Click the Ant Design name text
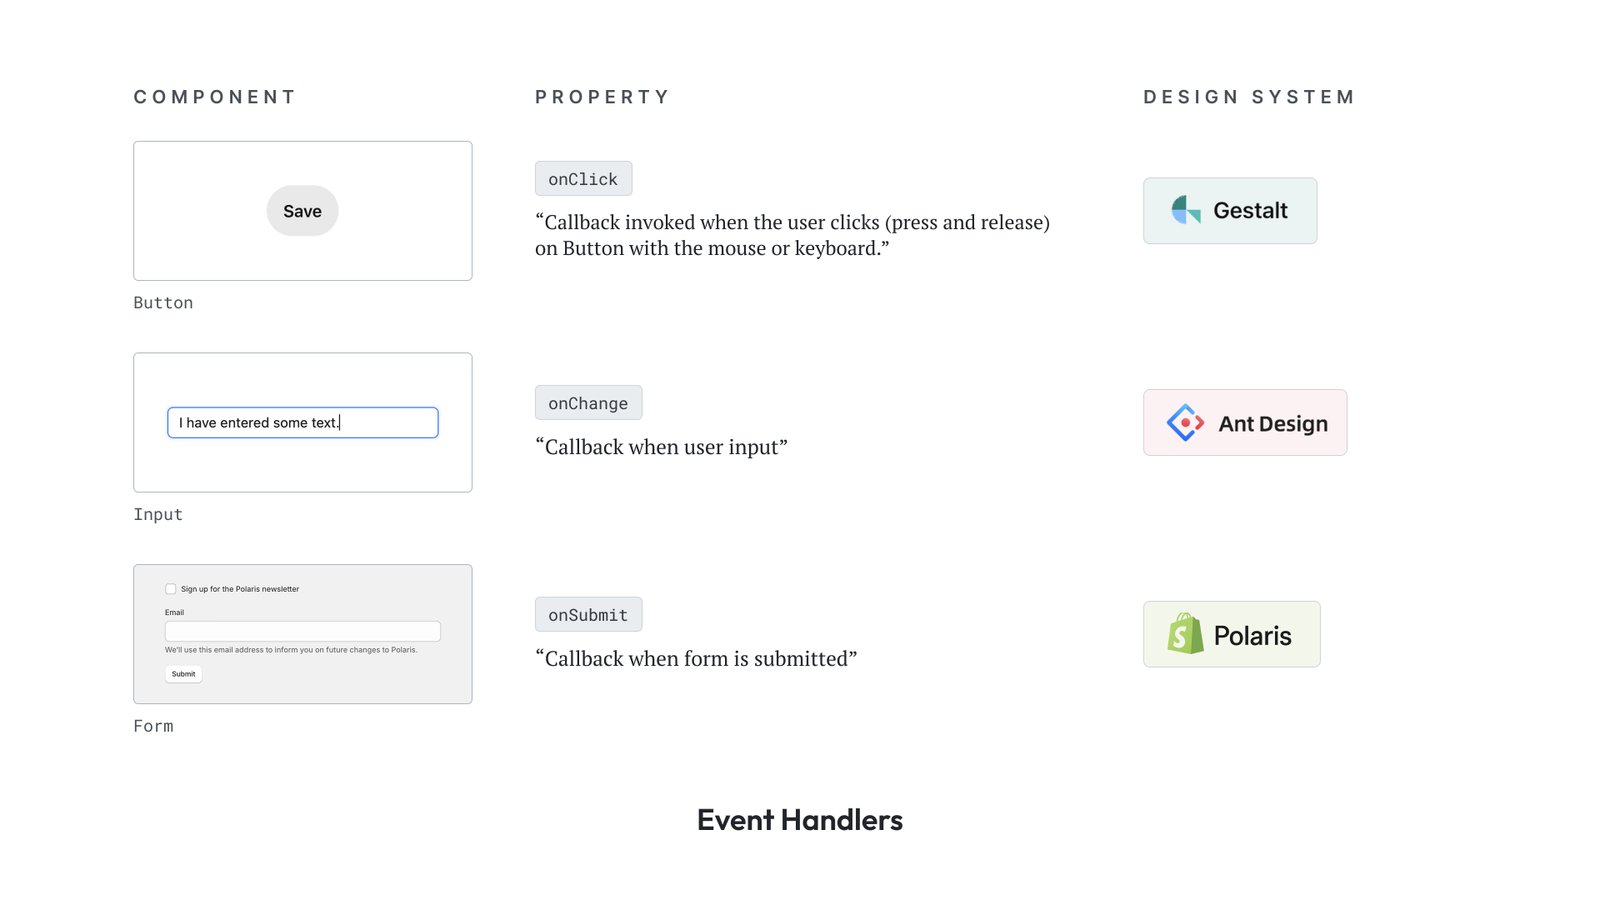The width and height of the screenshot is (1600, 900). (1273, 424)
